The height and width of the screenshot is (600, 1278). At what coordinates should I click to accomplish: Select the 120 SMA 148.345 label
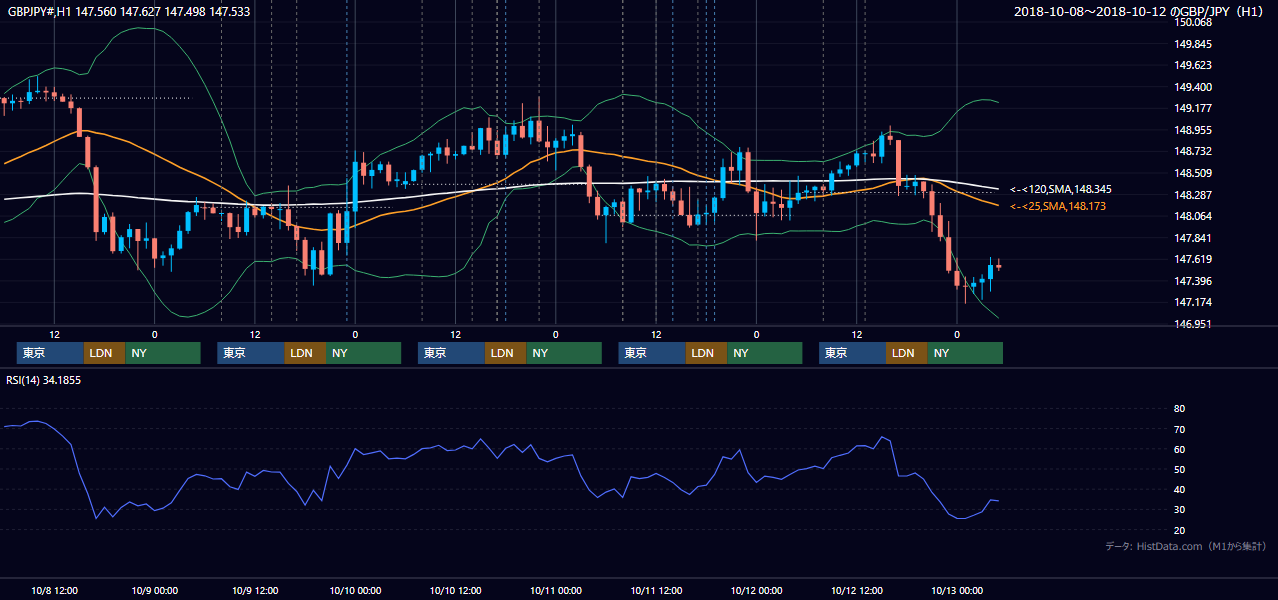click(x=1061, y=189)
